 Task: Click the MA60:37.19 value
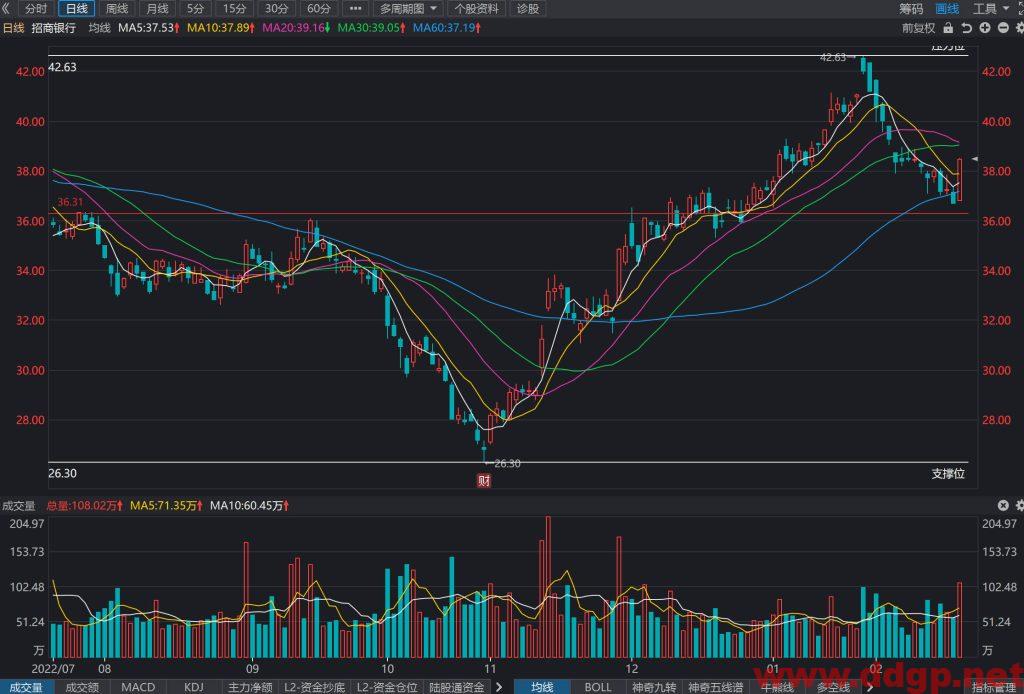447,28
